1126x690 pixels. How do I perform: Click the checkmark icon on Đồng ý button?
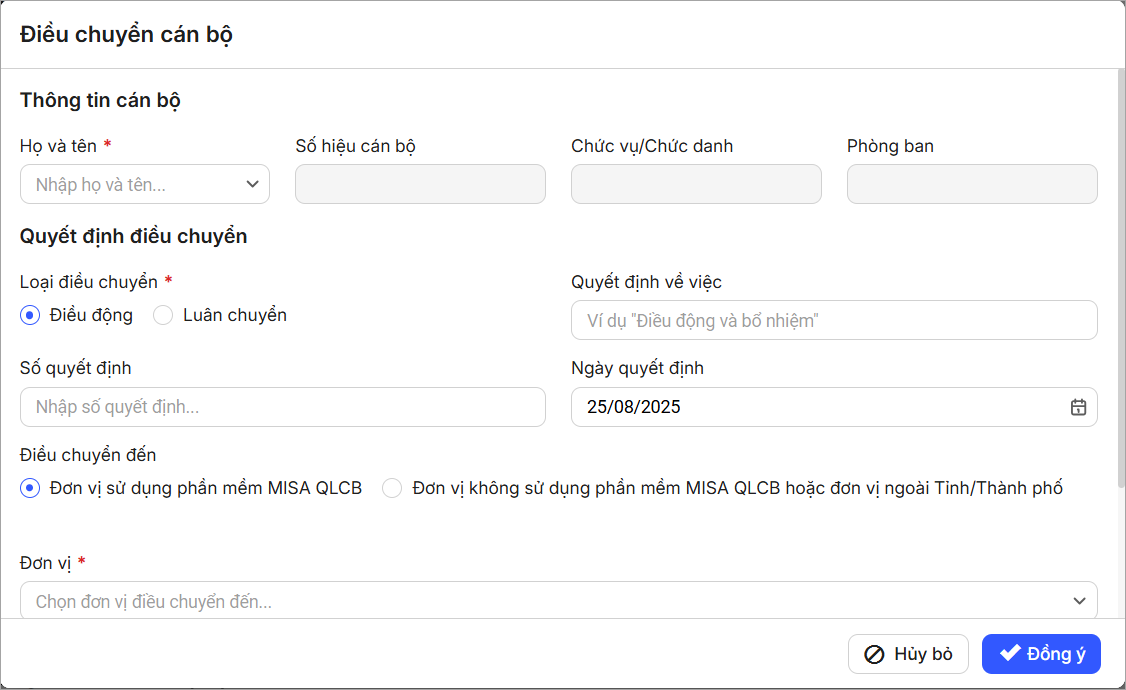[x=1010, y=654]
